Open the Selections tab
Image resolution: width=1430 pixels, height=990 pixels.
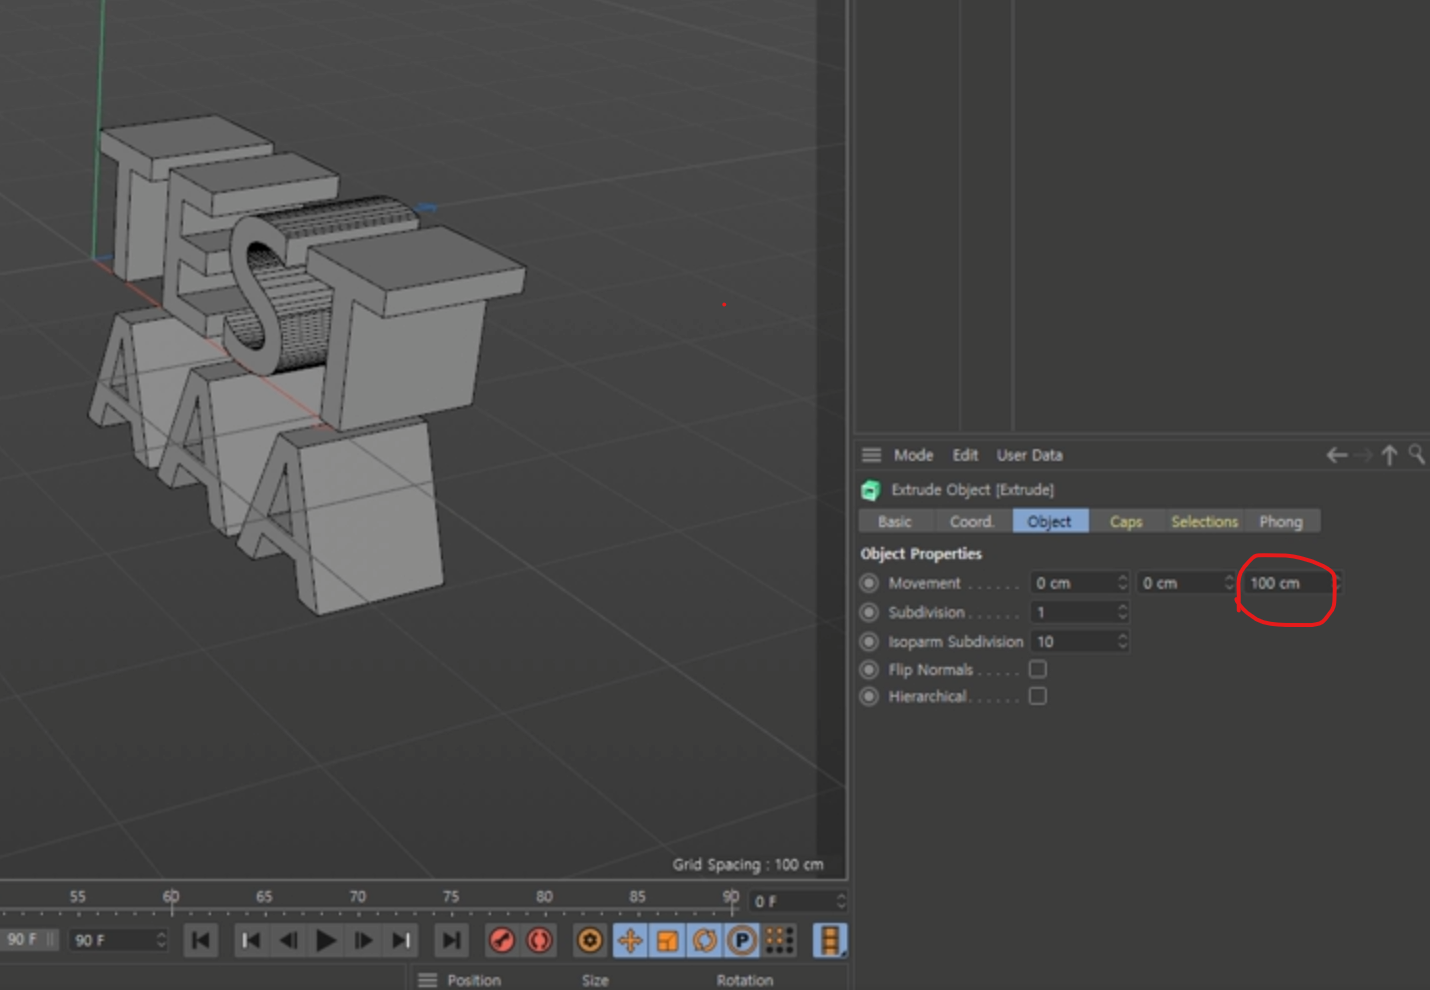coord(1204,521)
